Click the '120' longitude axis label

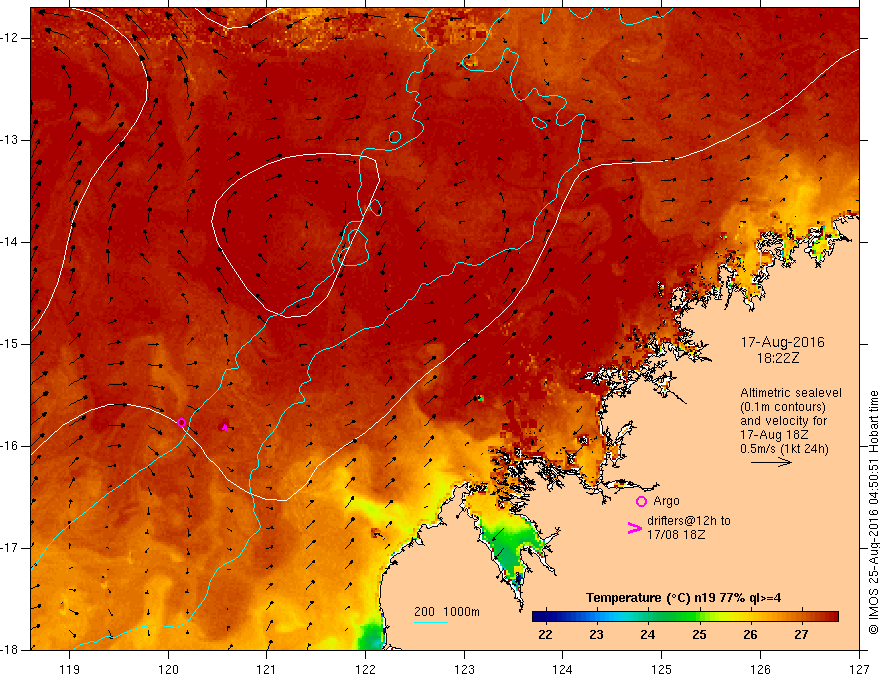coord(168,669)
